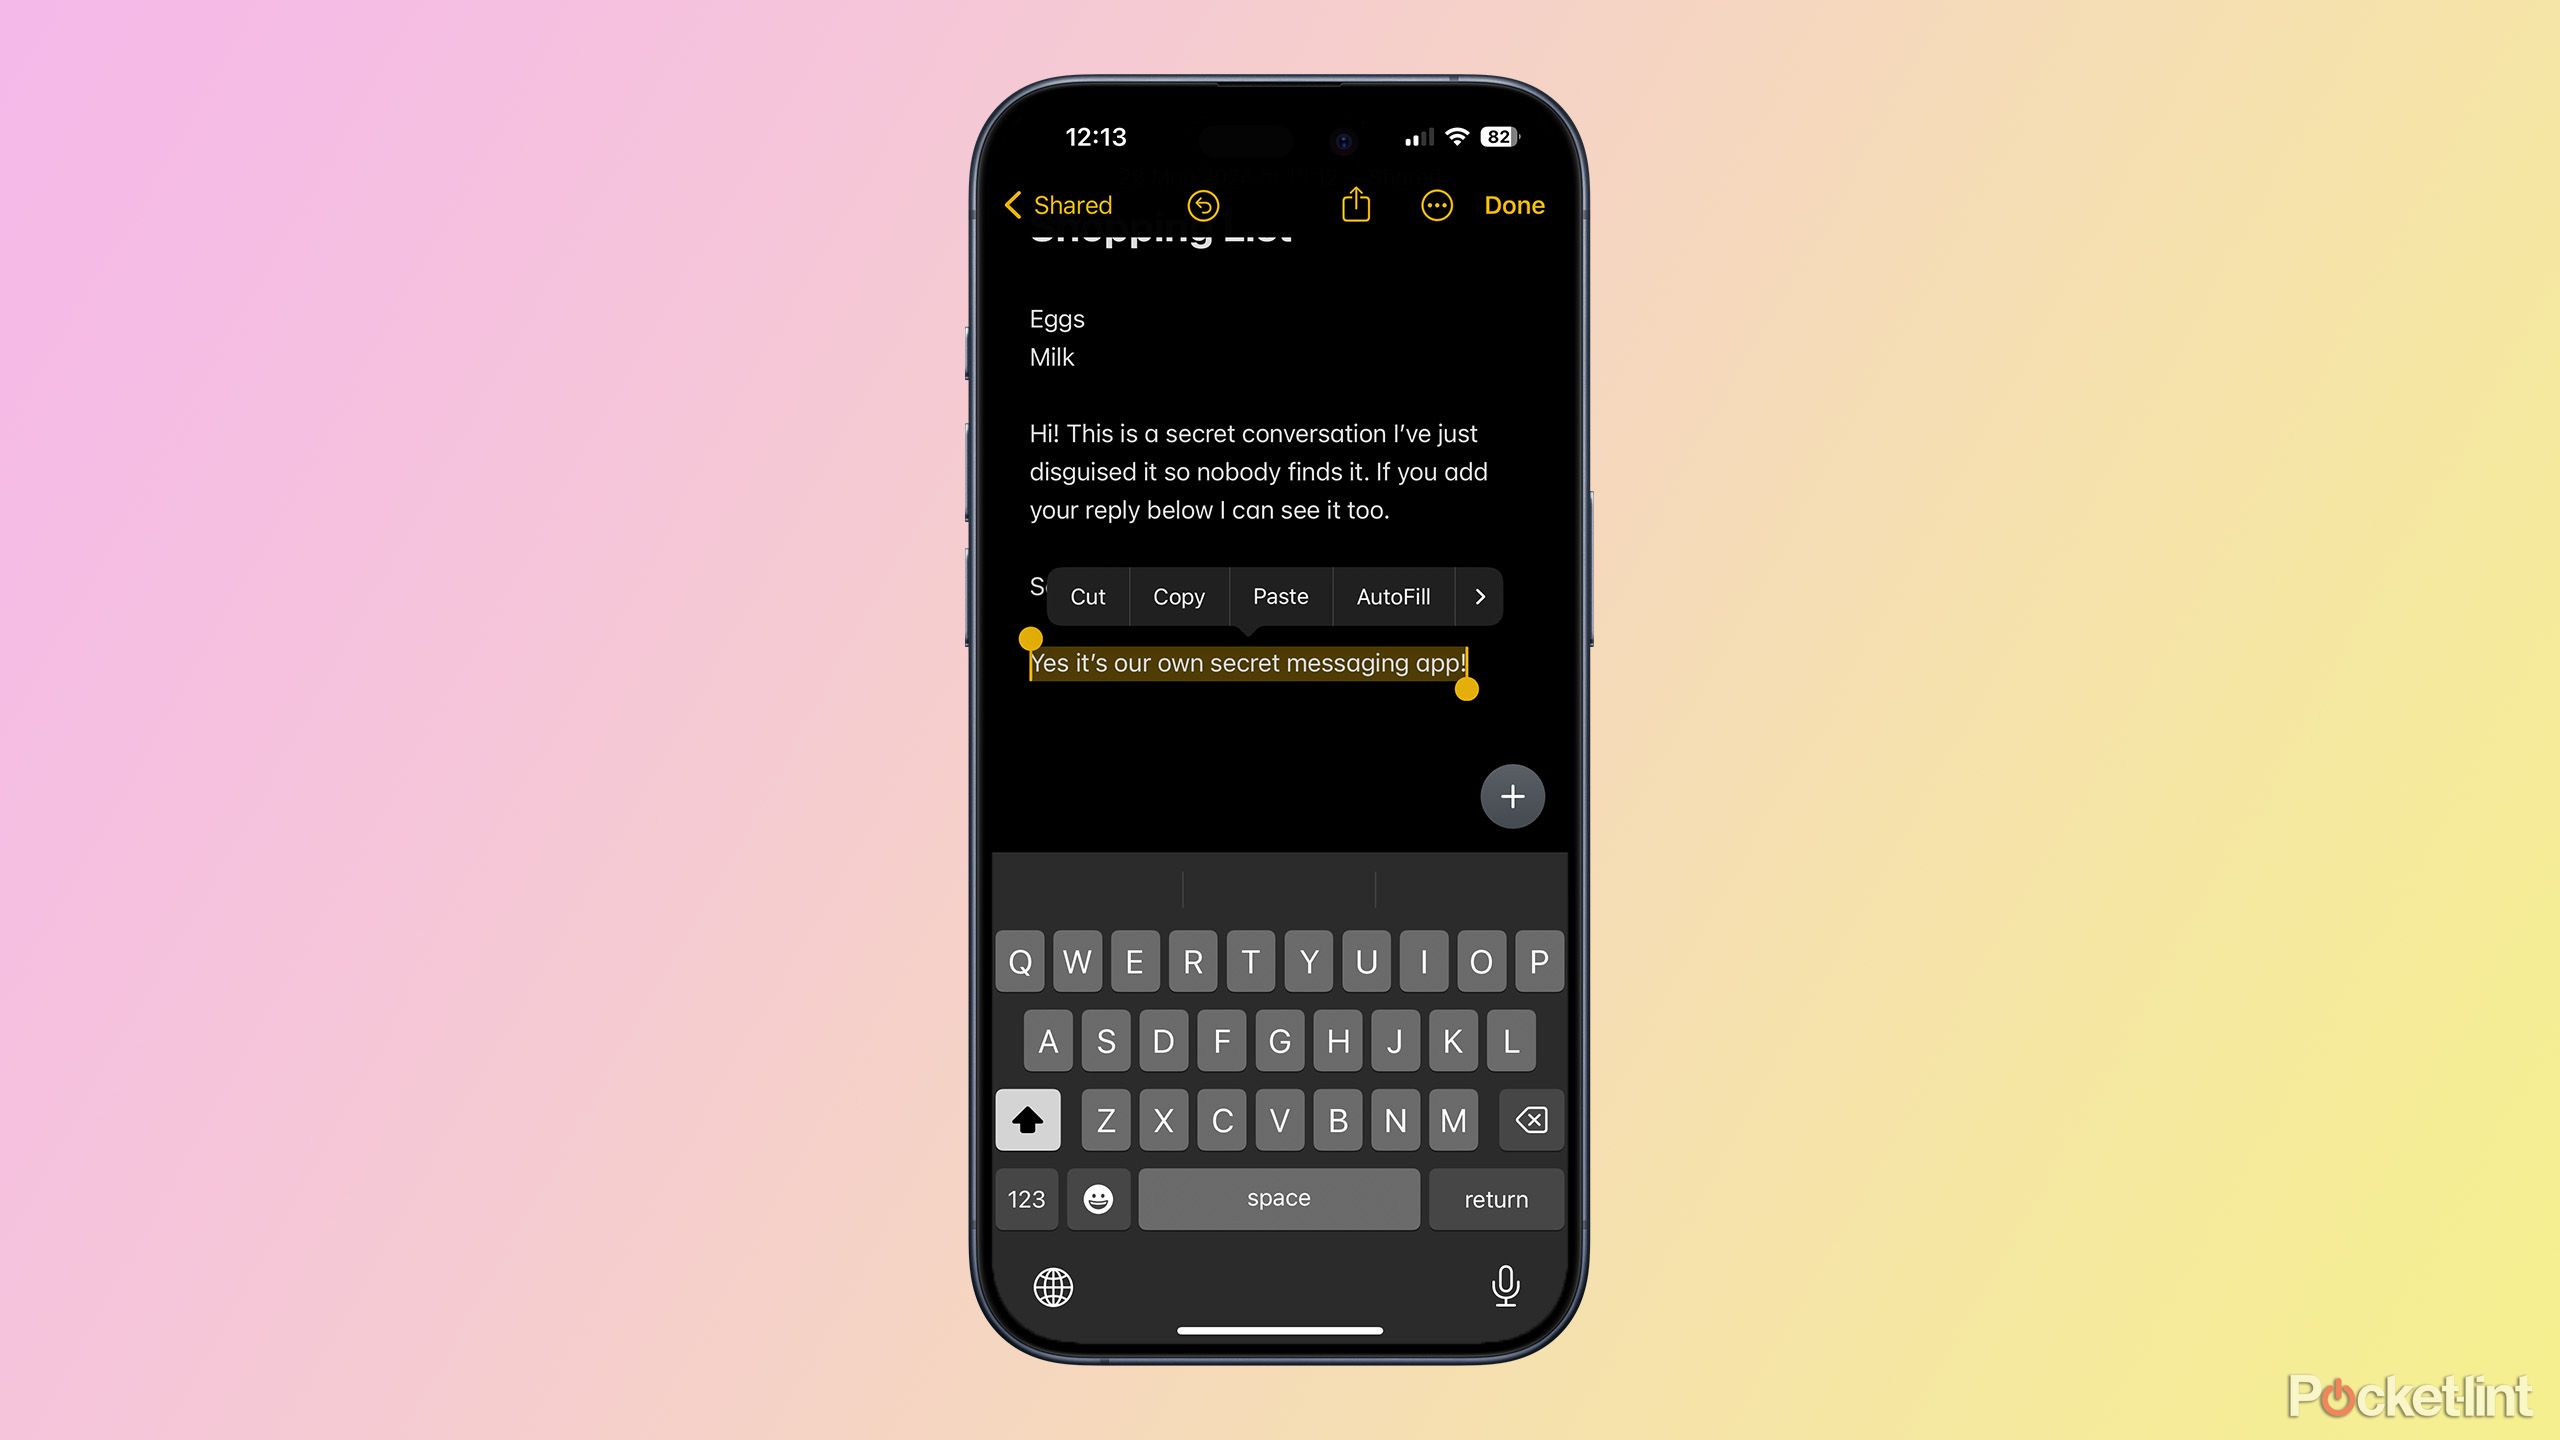Select Cut from context menu
Viewport: 2560px width, 1440px height.
click(x=1087, y=596)
